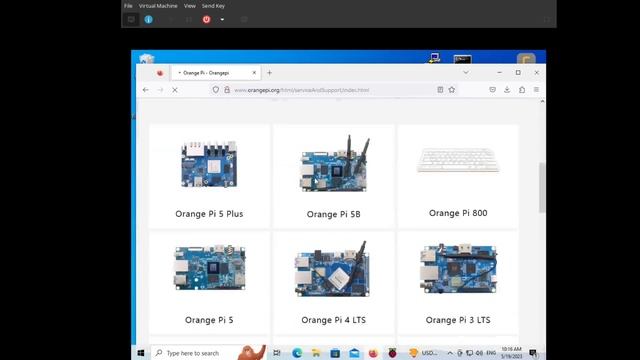Open a new browser tab
Screen dimensions: 640x360
[x=269, y=73]
